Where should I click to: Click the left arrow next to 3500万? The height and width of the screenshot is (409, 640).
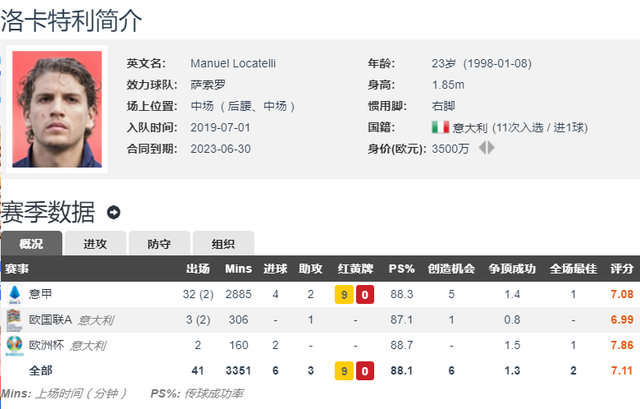[x=482, y=148]
